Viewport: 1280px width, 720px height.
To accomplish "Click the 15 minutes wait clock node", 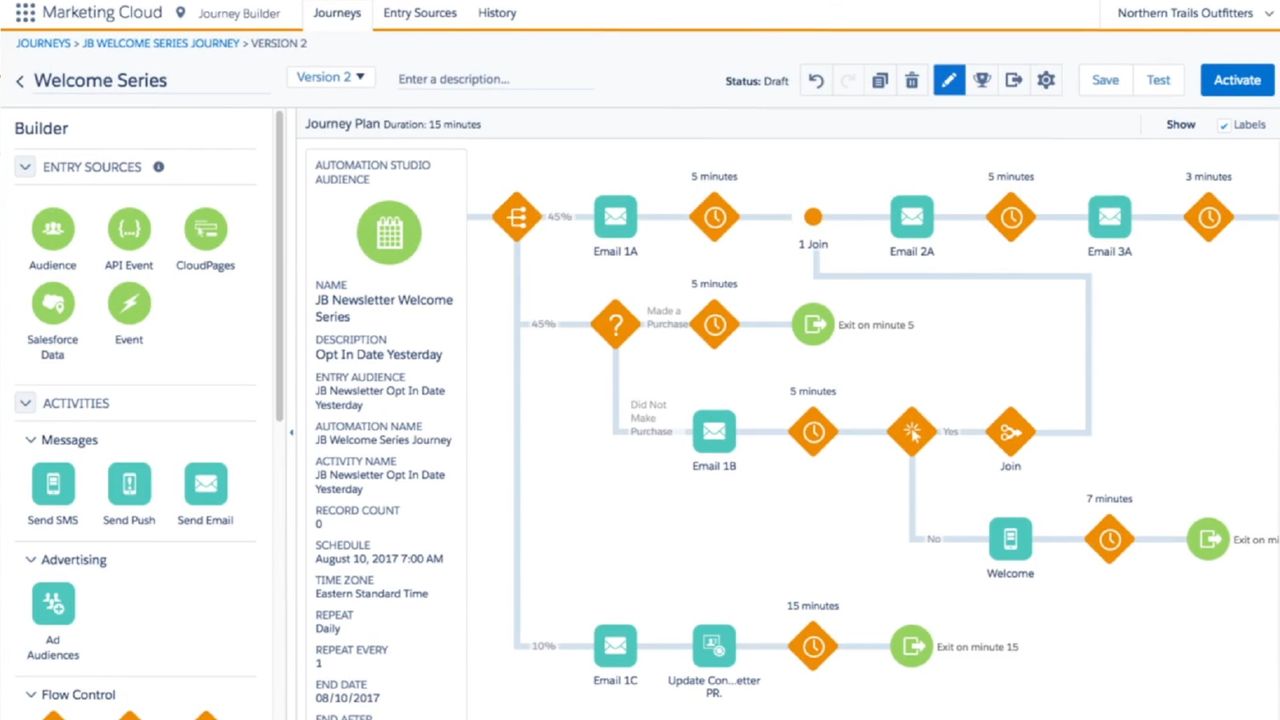I will click(813, 646).
